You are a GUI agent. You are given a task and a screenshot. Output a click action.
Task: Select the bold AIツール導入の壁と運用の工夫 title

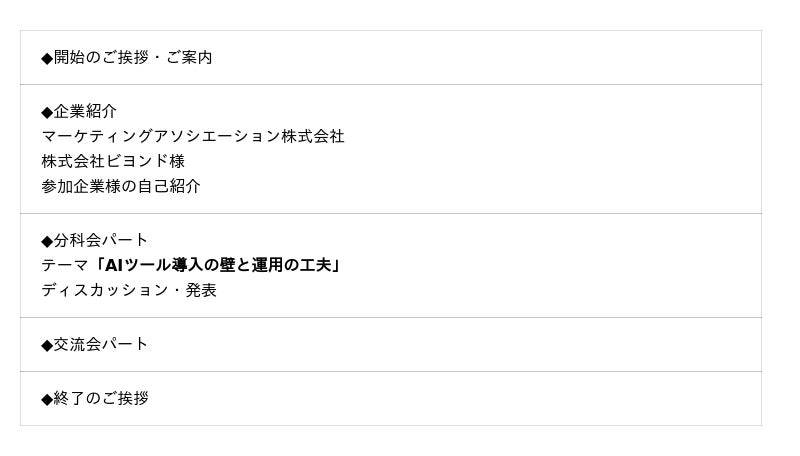click(219, 265)
